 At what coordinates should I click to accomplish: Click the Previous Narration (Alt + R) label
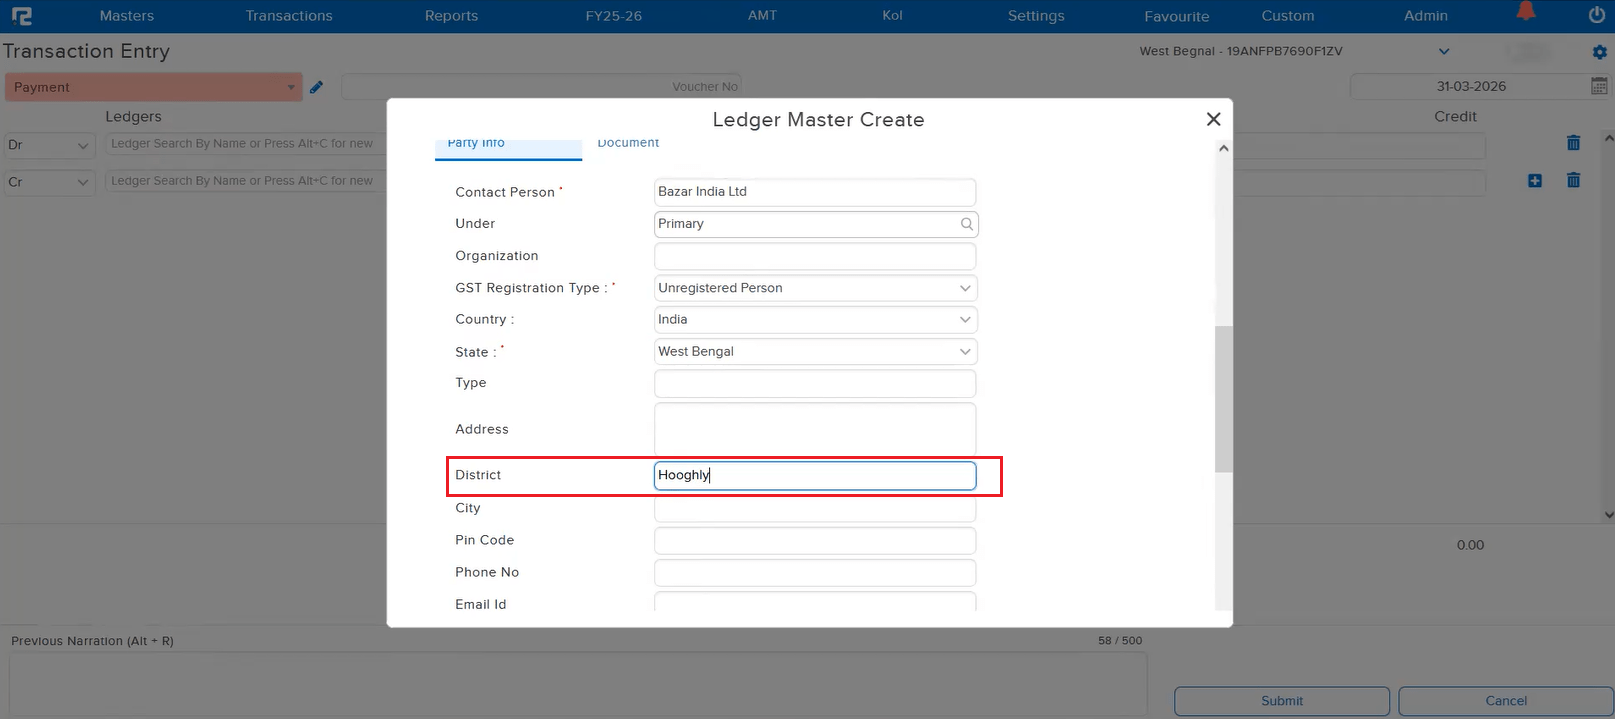click(92, 641)
